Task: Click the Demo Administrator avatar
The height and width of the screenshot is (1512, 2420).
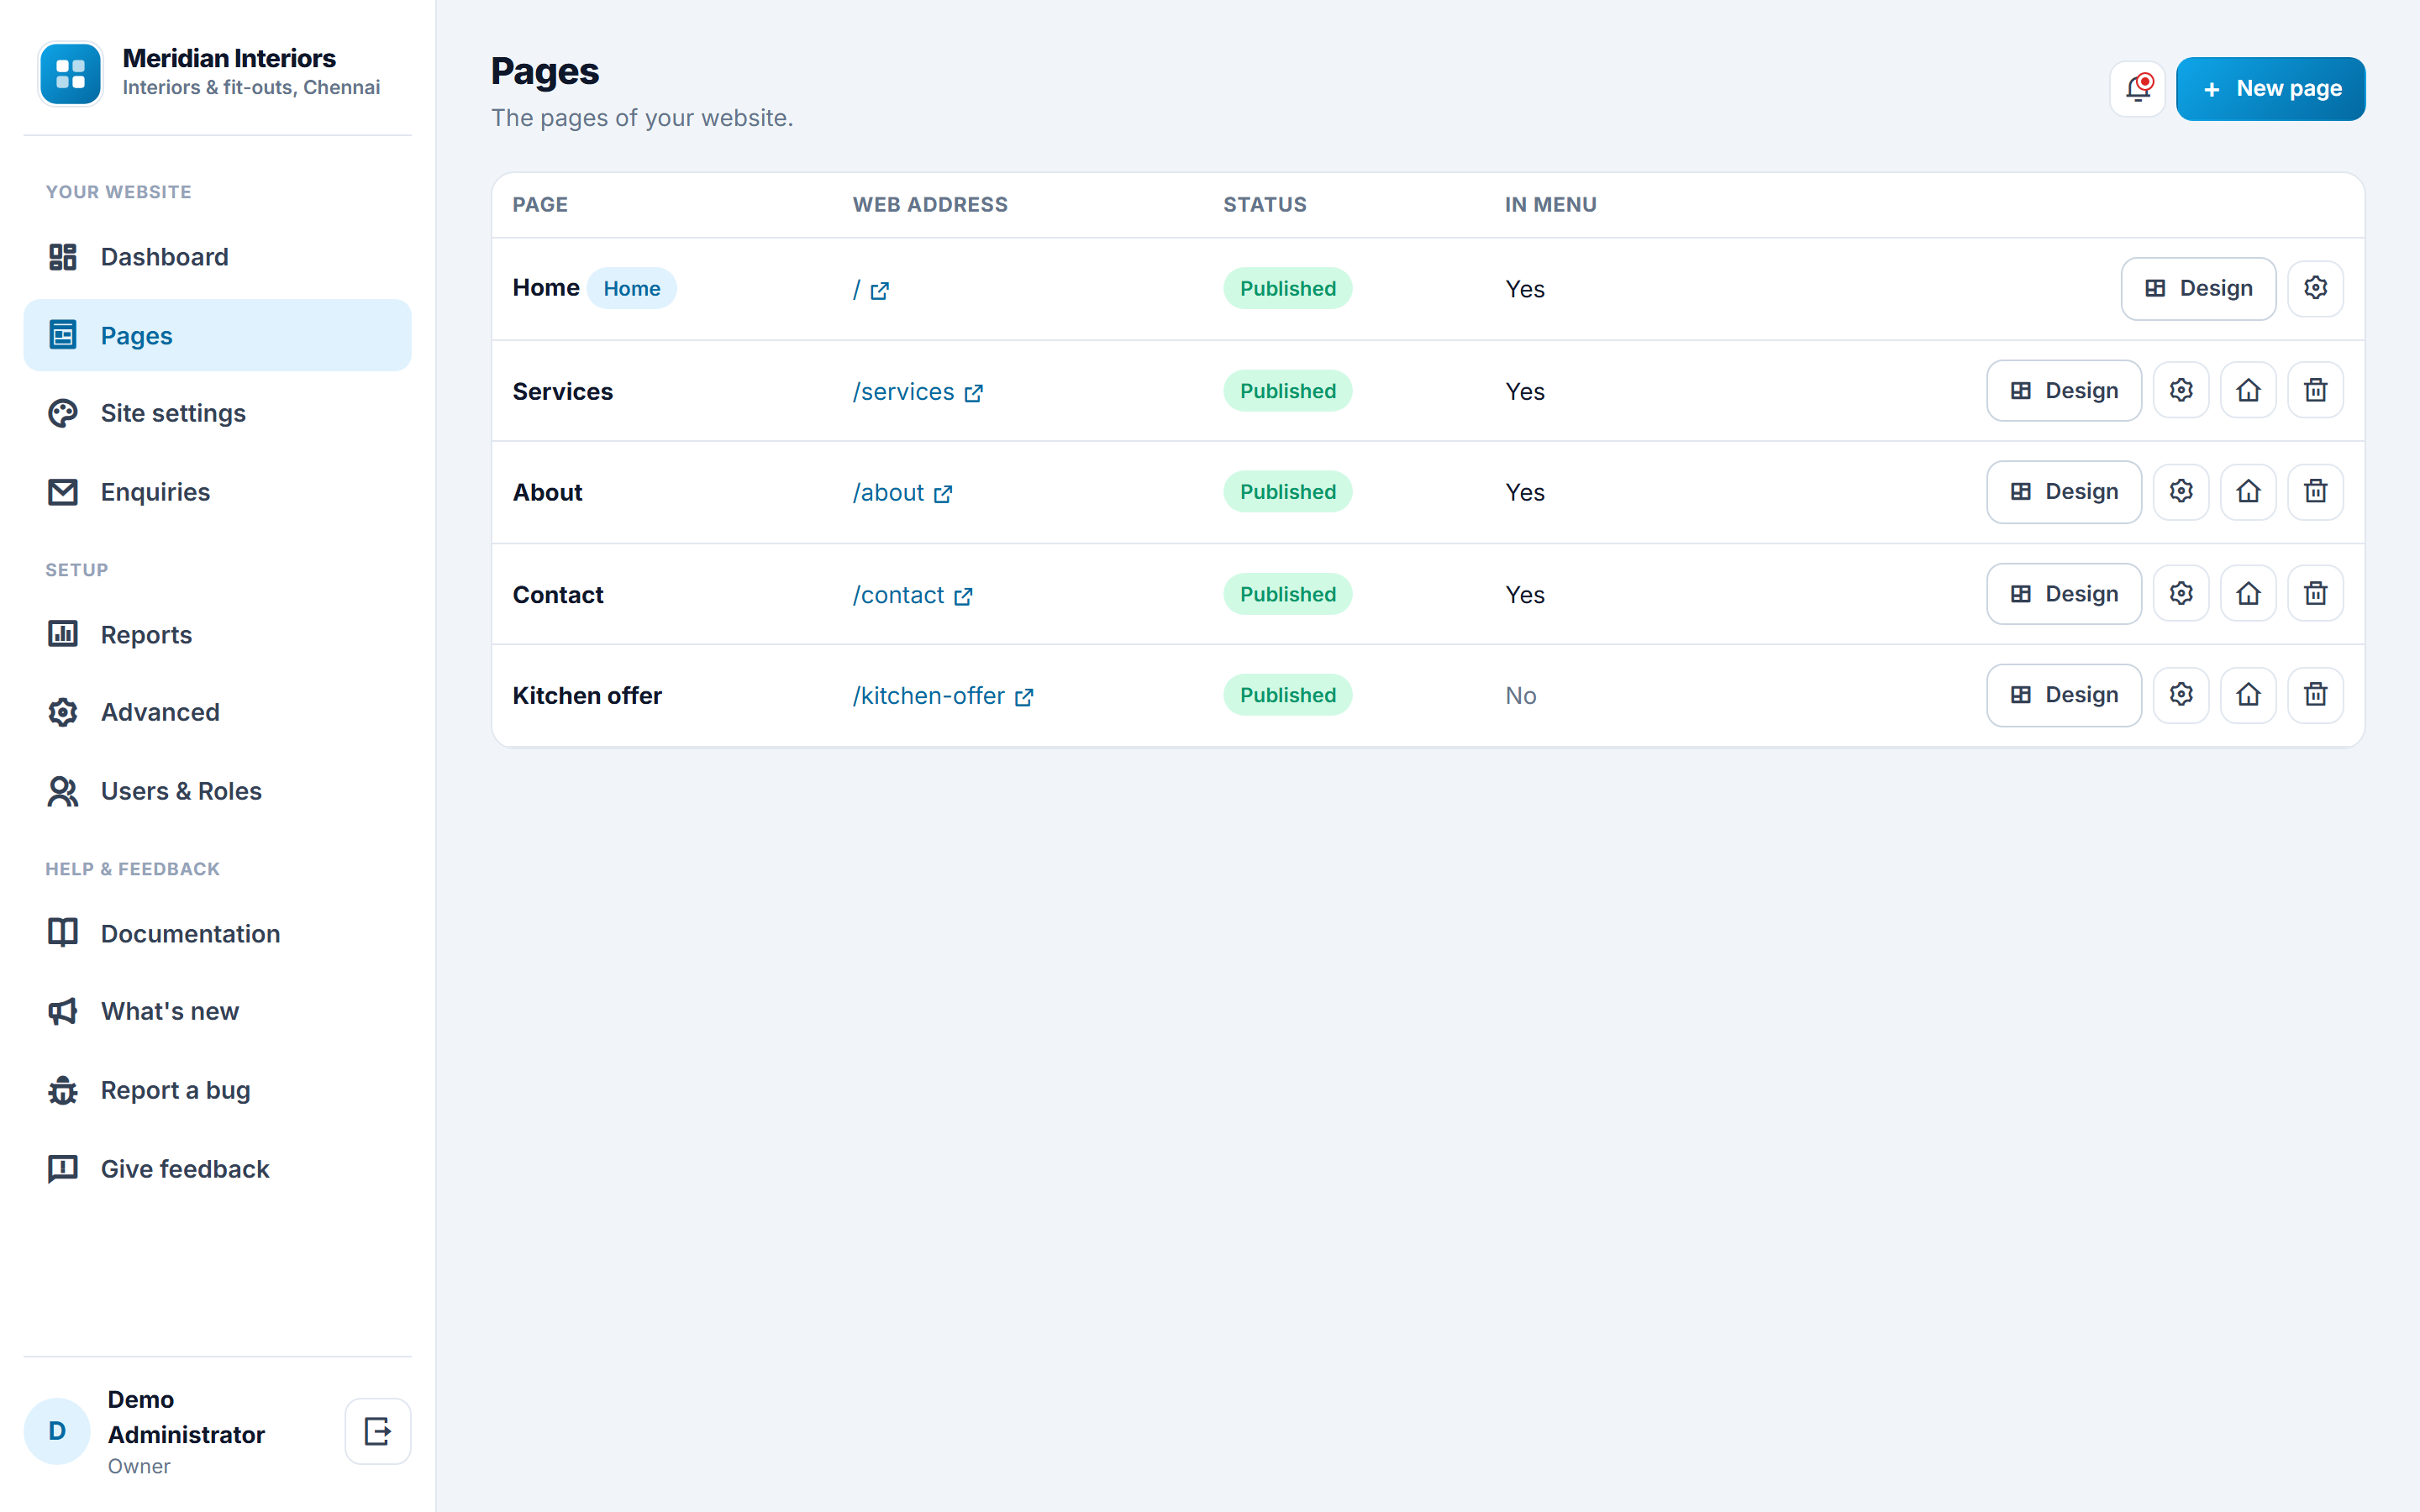Action: click(x=57, y=1431)
